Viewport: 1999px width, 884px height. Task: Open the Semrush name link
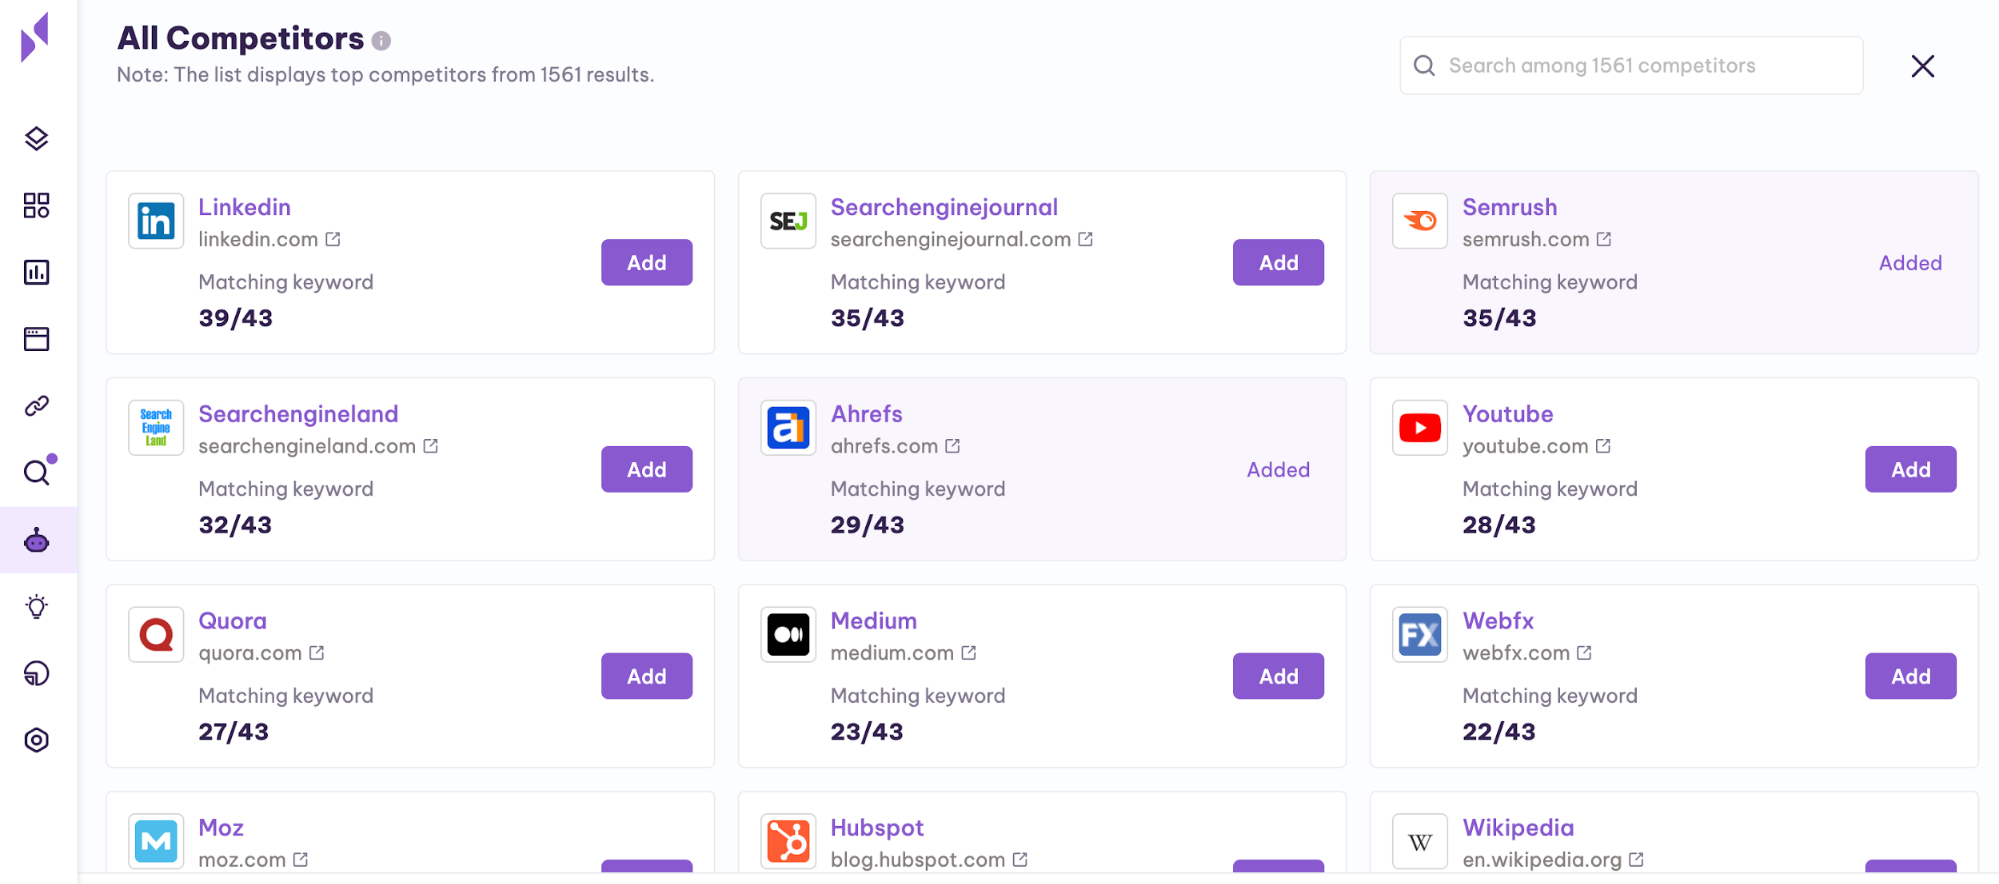pos(1510,207)
